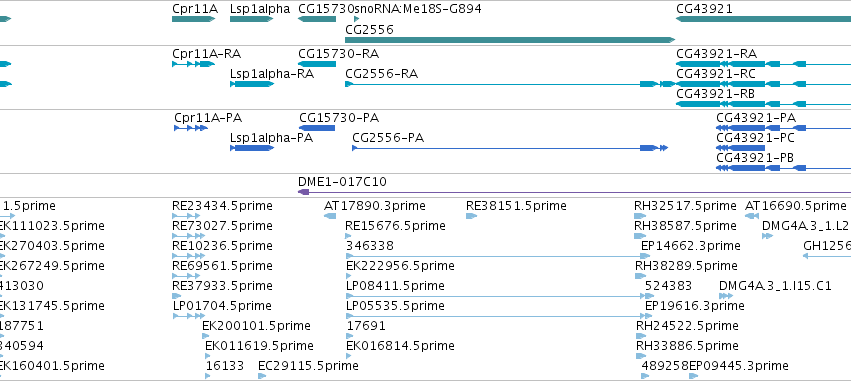Select the EC29115.5prime EST label

(308, 365)
